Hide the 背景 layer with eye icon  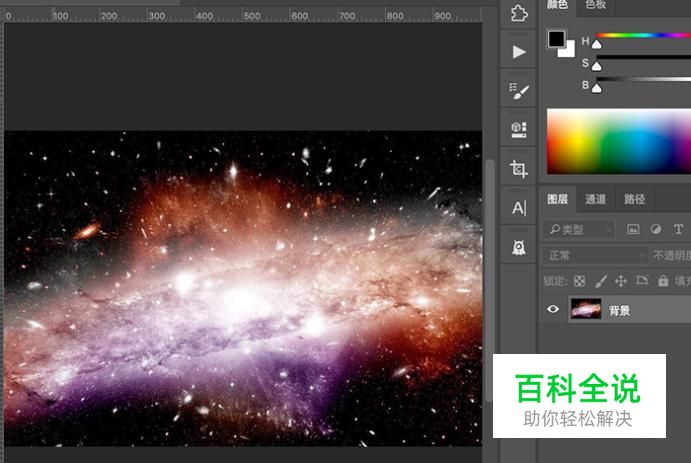click(553, 309)
